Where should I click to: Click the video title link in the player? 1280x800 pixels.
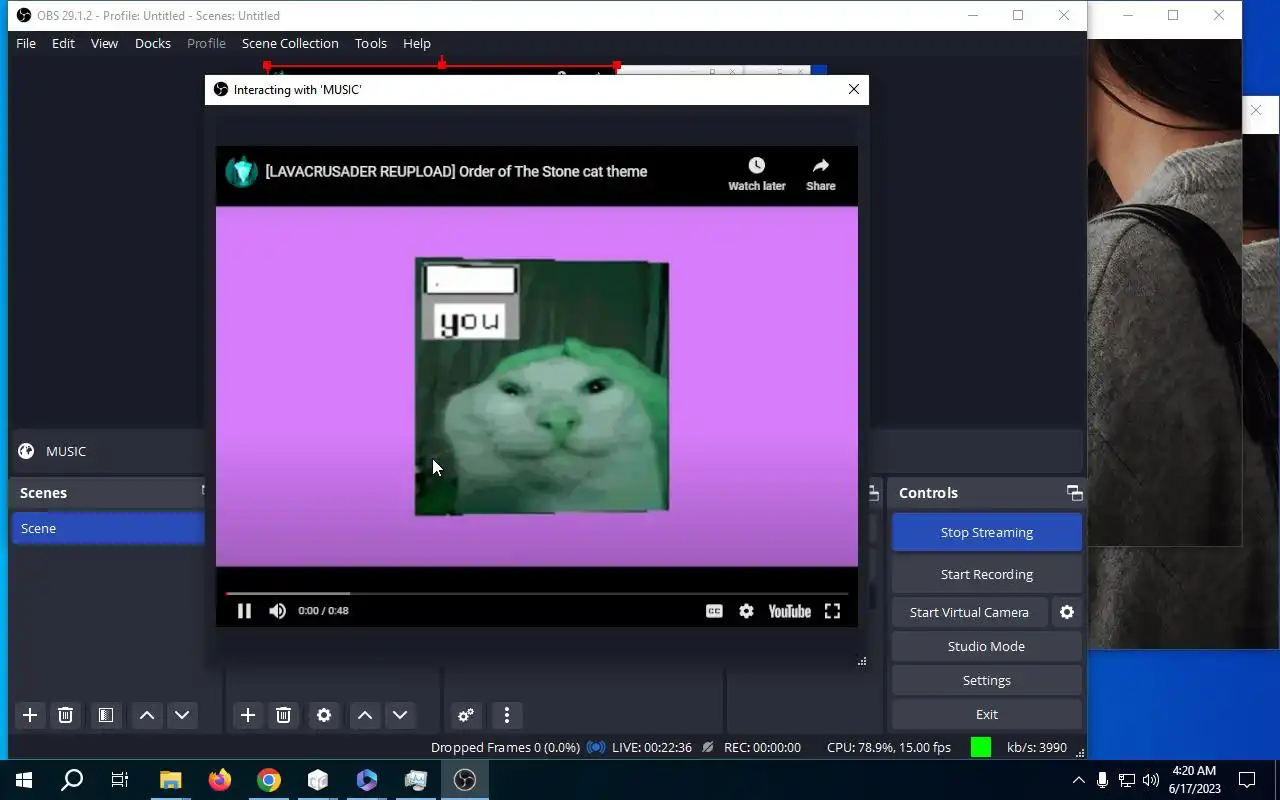pos(456,171)
